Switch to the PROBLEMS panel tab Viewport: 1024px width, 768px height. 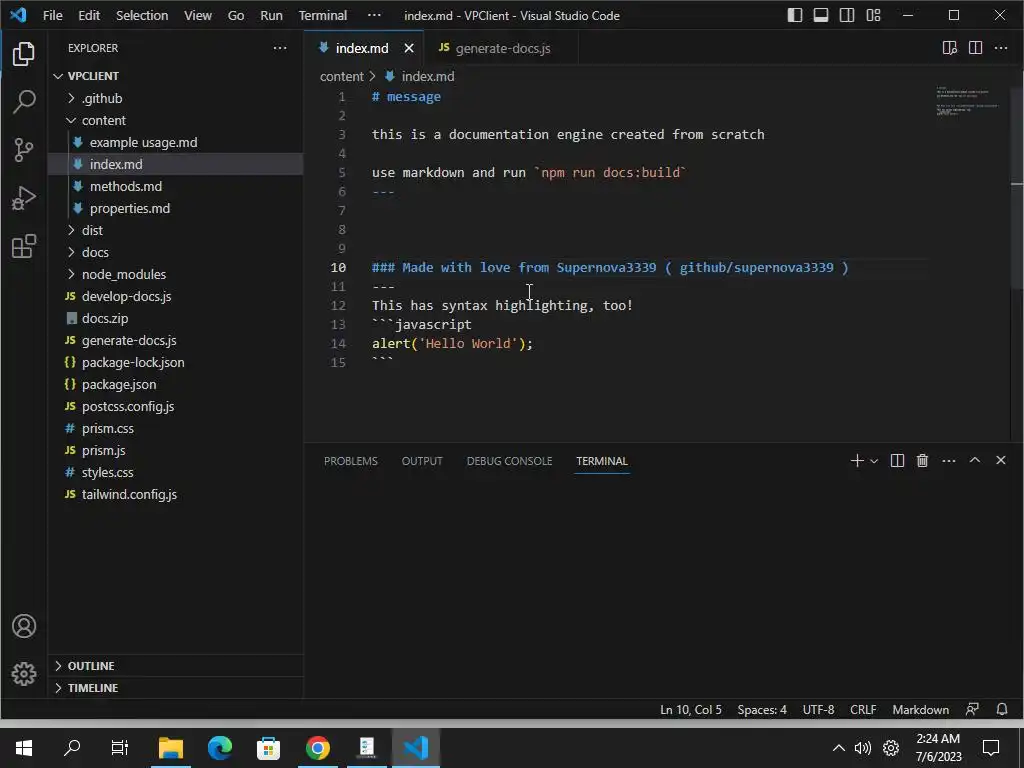(x=351, y=461)
